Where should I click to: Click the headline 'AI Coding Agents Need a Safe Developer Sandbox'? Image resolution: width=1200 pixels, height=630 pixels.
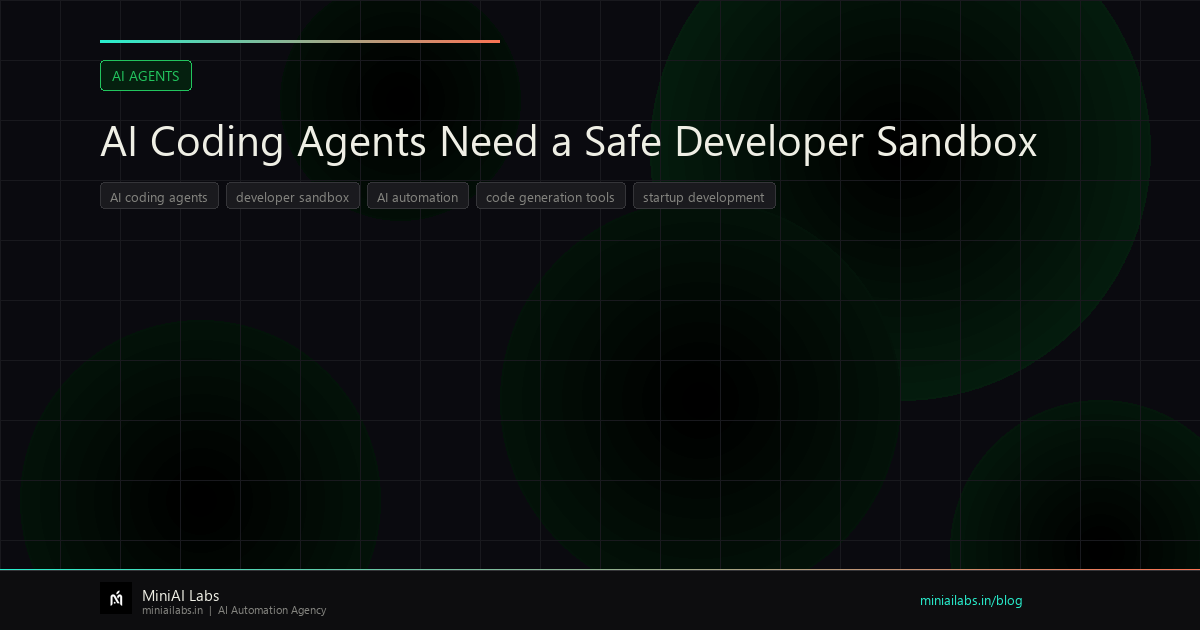click(569, 143)
